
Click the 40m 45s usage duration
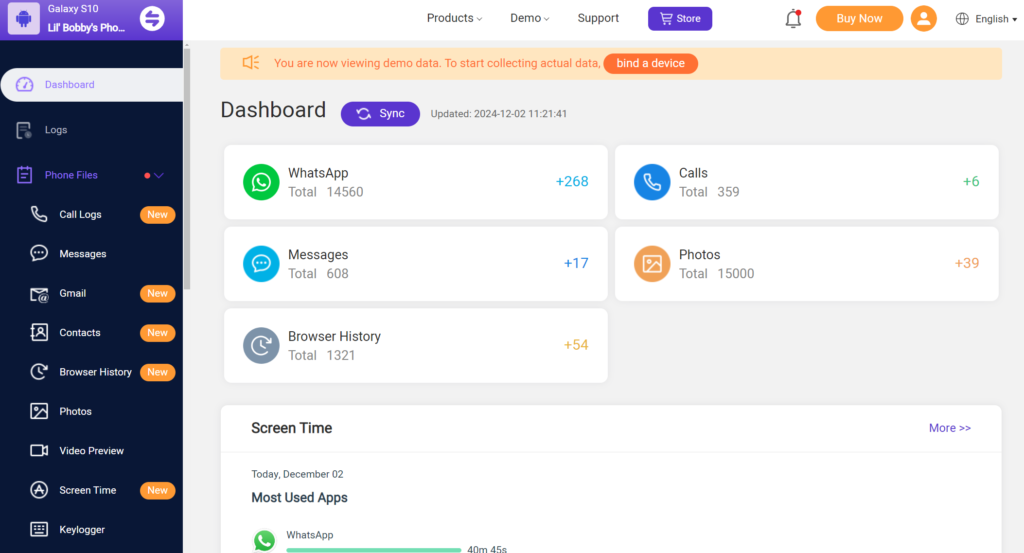point(487,549)
